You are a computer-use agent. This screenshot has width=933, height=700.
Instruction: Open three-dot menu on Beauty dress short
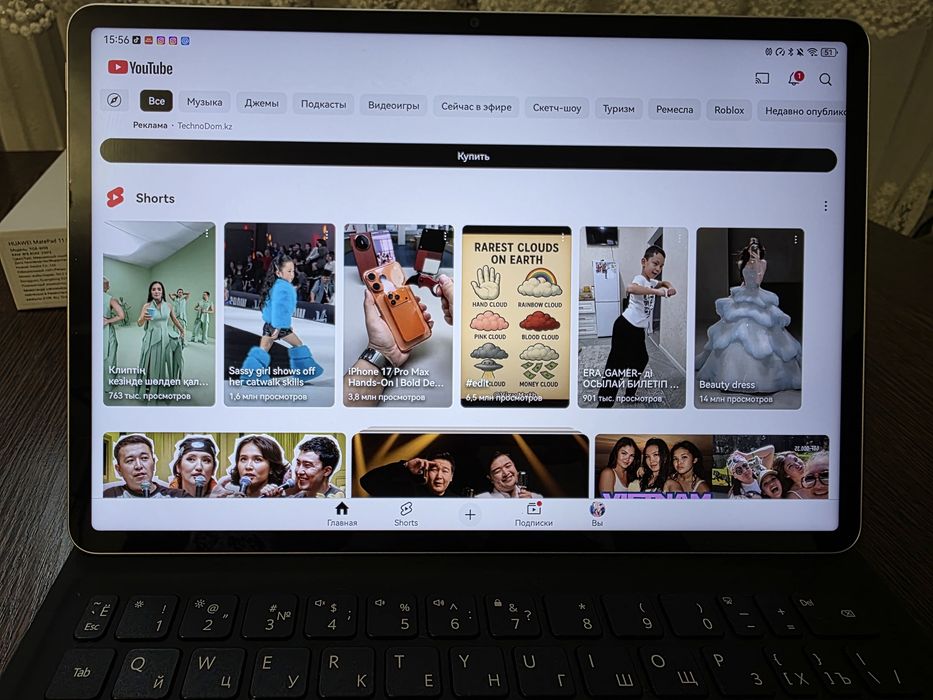click(x=796, y=239)
